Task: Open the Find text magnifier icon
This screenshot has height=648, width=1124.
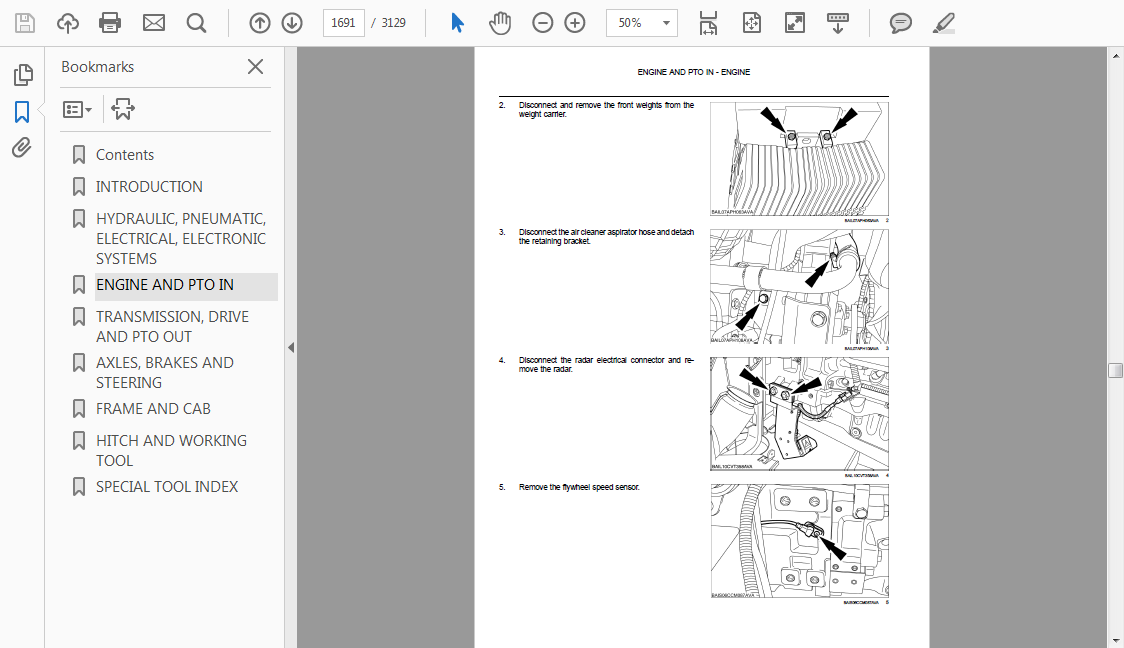Action: coord(196,23)
